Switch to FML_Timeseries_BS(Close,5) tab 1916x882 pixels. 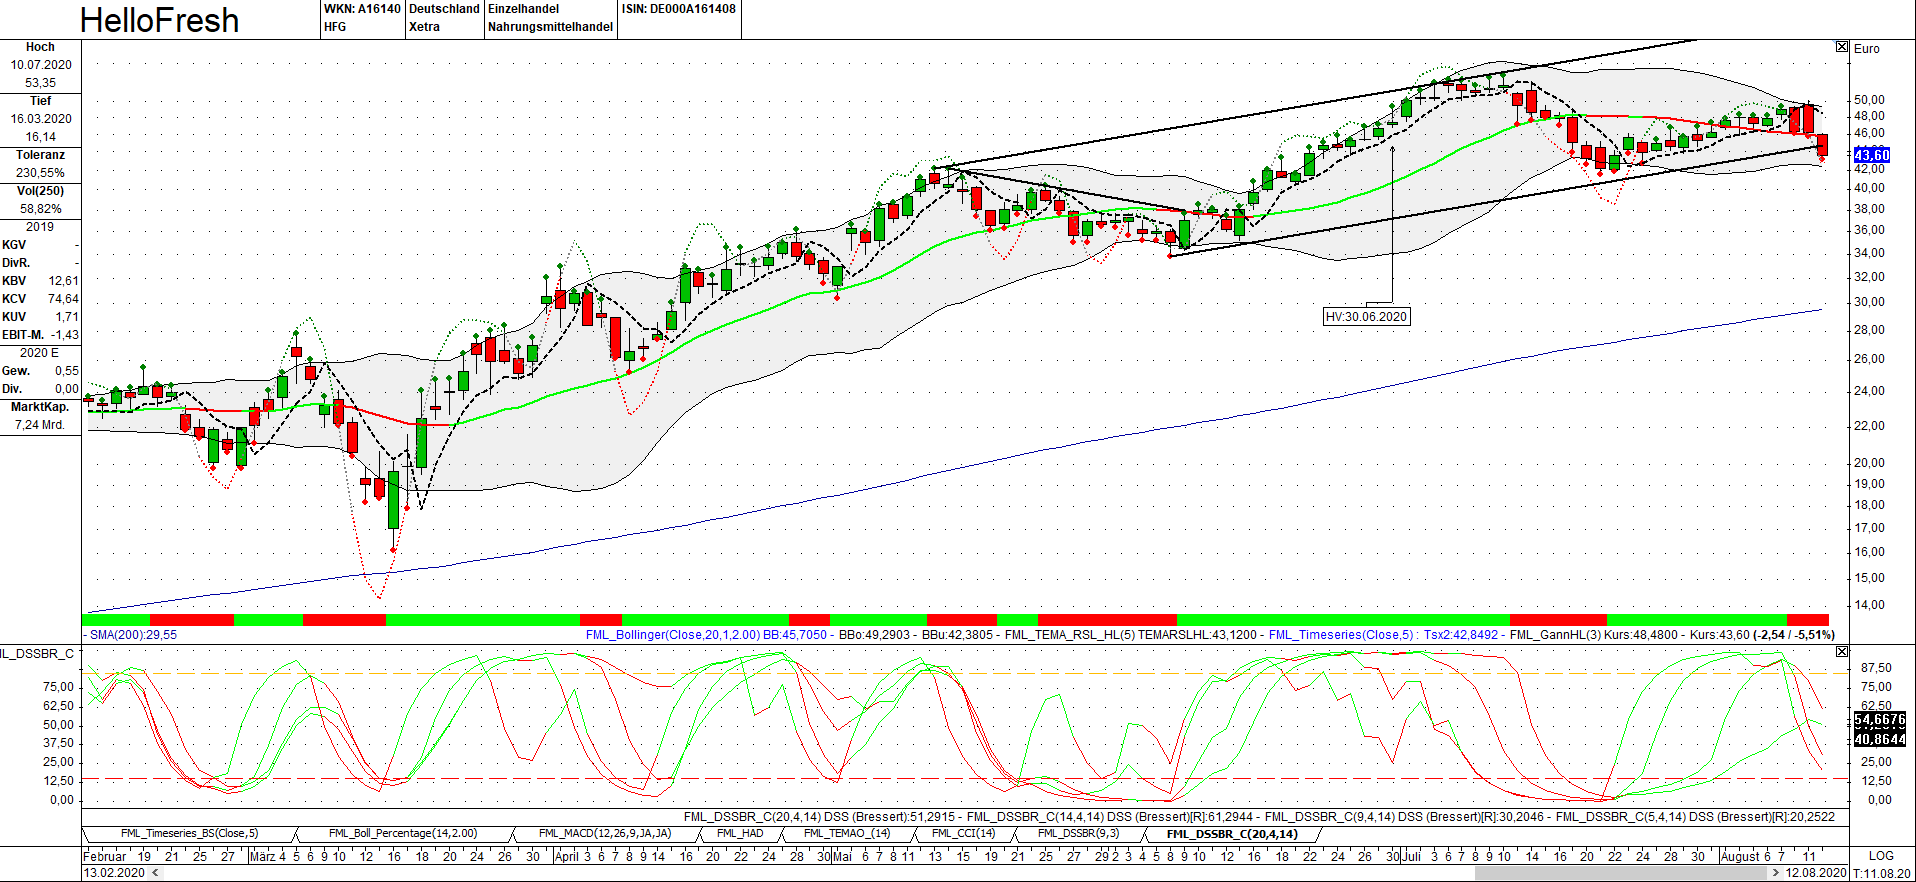pyautogui.click(x=189, y=834)
